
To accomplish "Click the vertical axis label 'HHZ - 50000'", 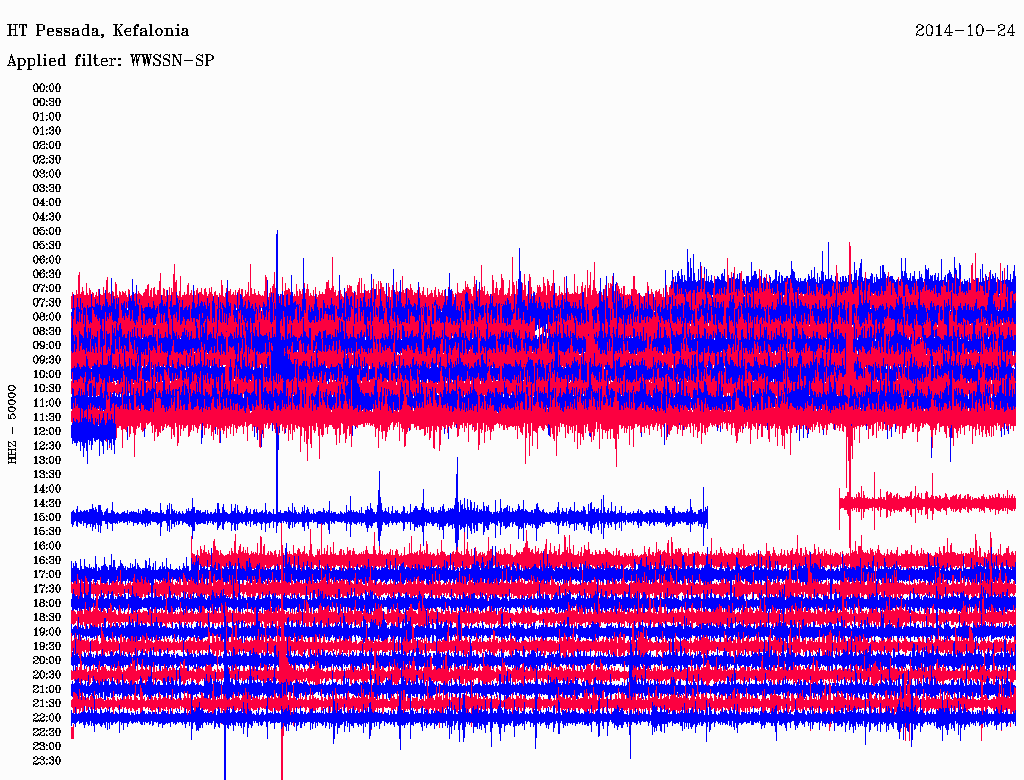I will coord(12,424).
